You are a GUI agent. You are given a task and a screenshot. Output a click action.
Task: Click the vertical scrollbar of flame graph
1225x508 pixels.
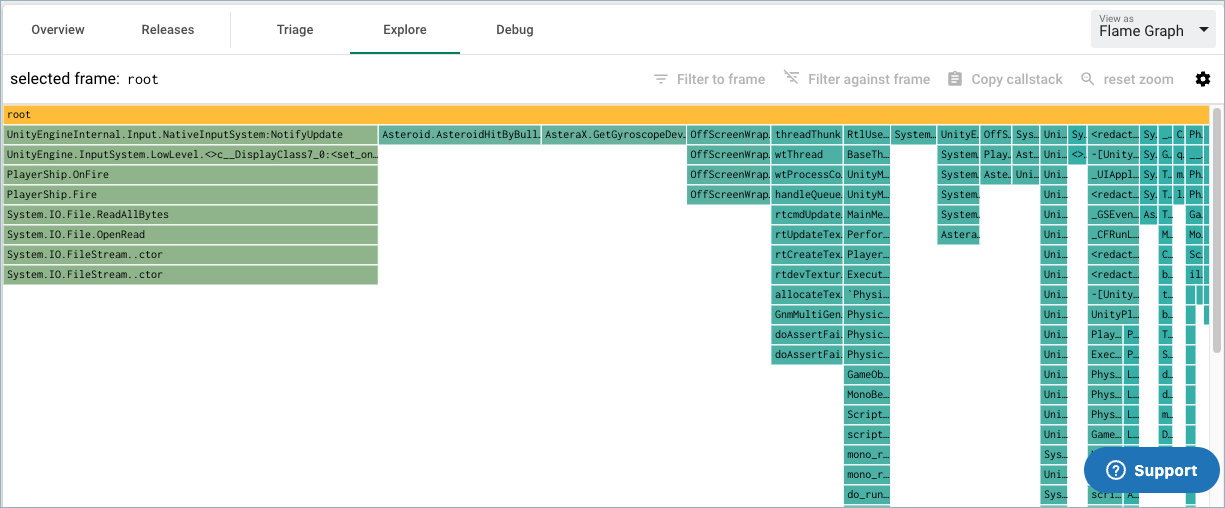click(1216, 230)
